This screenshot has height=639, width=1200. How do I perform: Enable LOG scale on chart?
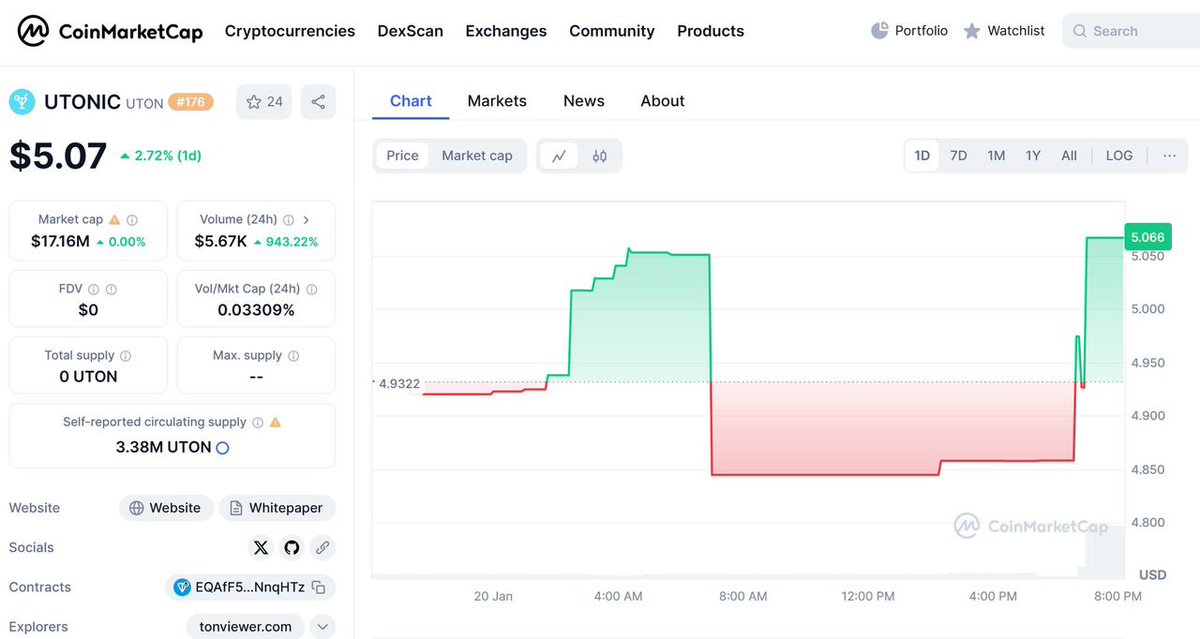[x=1119, y=156]
